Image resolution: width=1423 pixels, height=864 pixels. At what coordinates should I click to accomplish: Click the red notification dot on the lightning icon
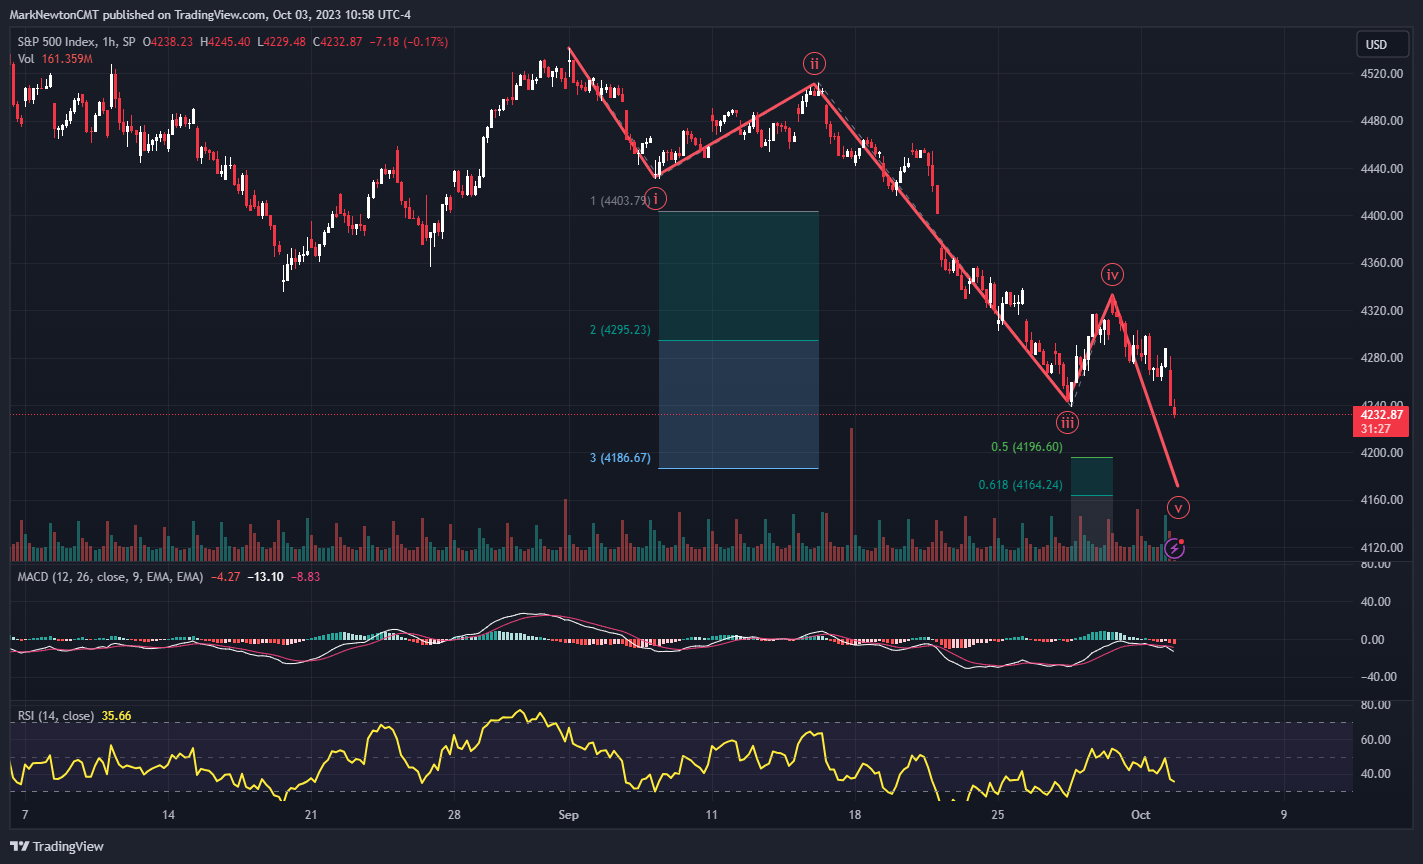pyautogui.click(x=1180, y=540)
